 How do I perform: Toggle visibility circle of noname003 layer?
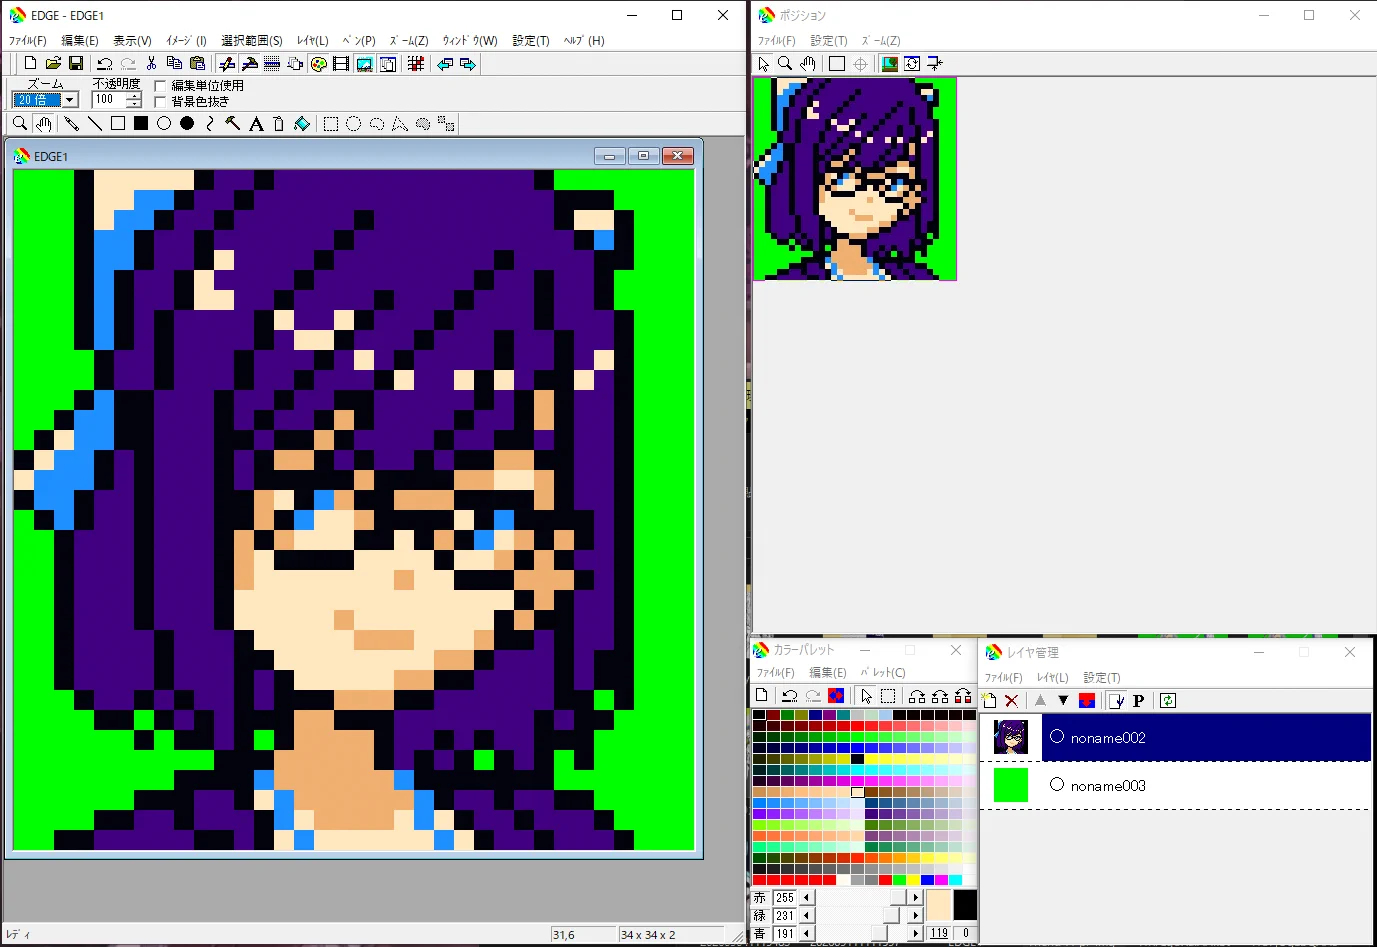1057,785
